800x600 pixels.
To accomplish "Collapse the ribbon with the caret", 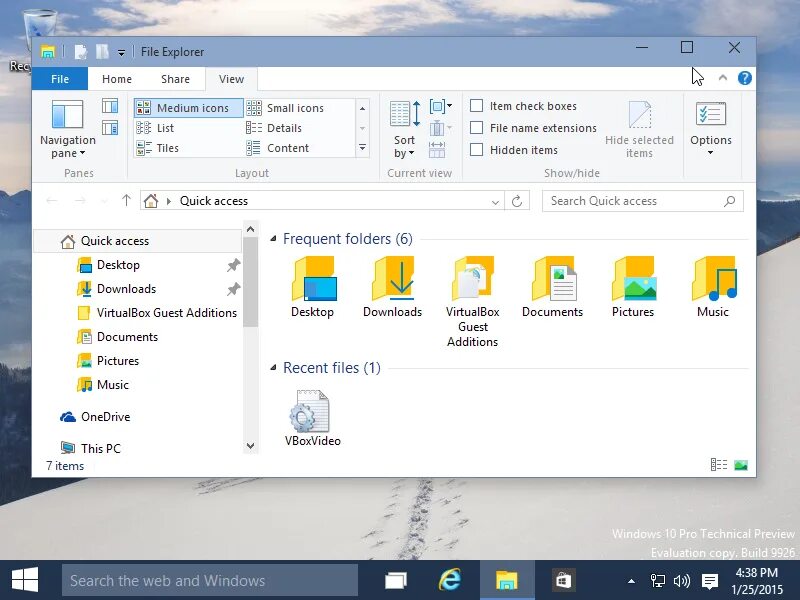I will click(x=722, y=78).
